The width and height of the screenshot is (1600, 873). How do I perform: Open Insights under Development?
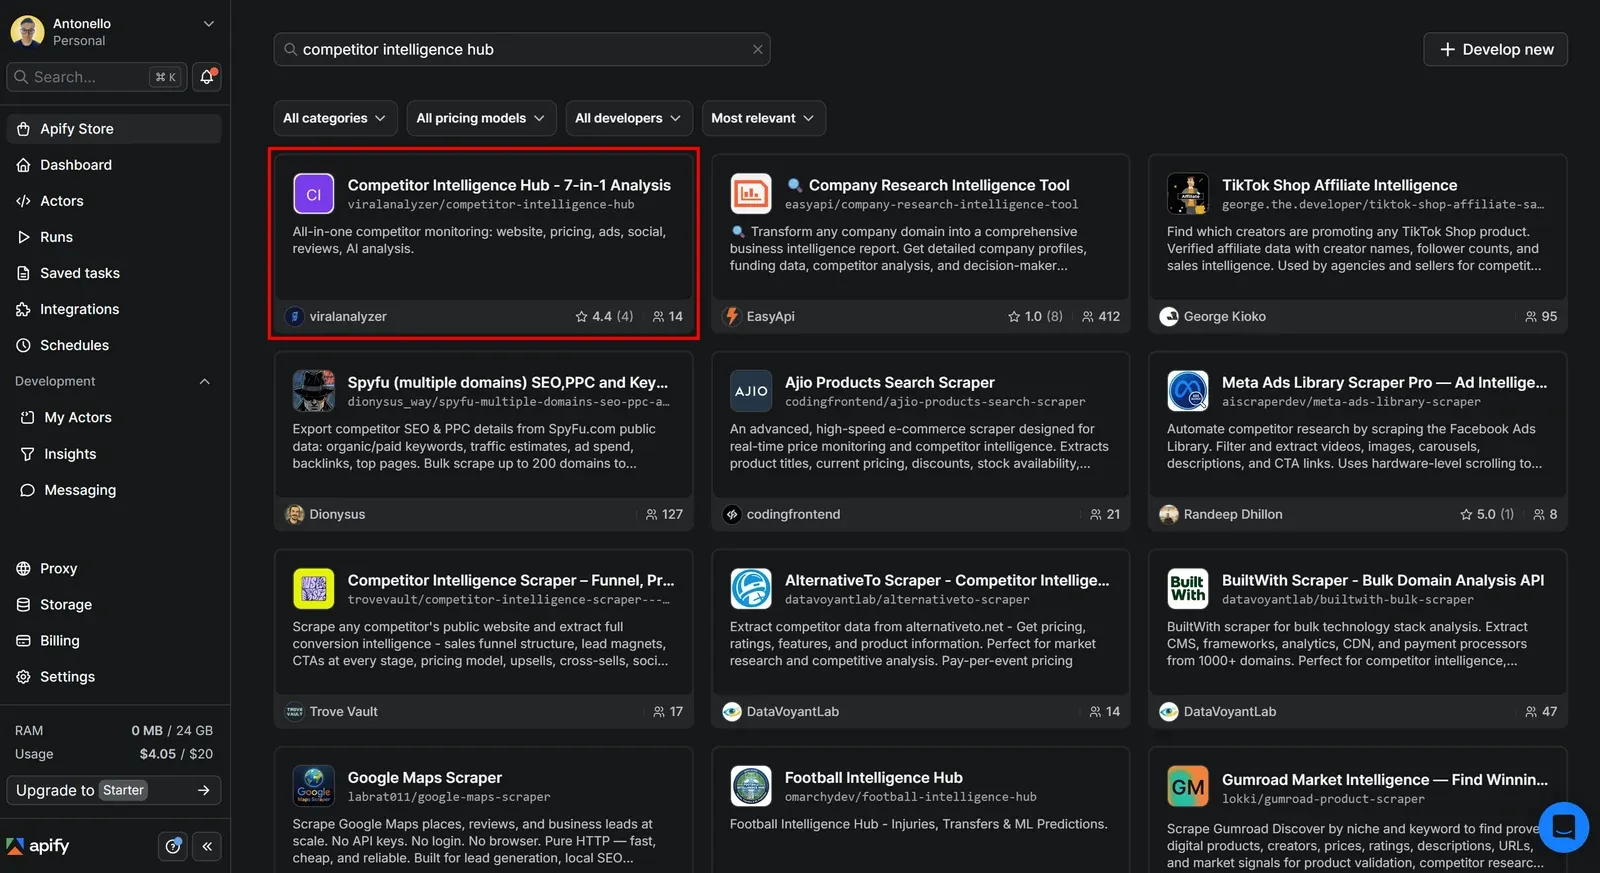(114, 454)
